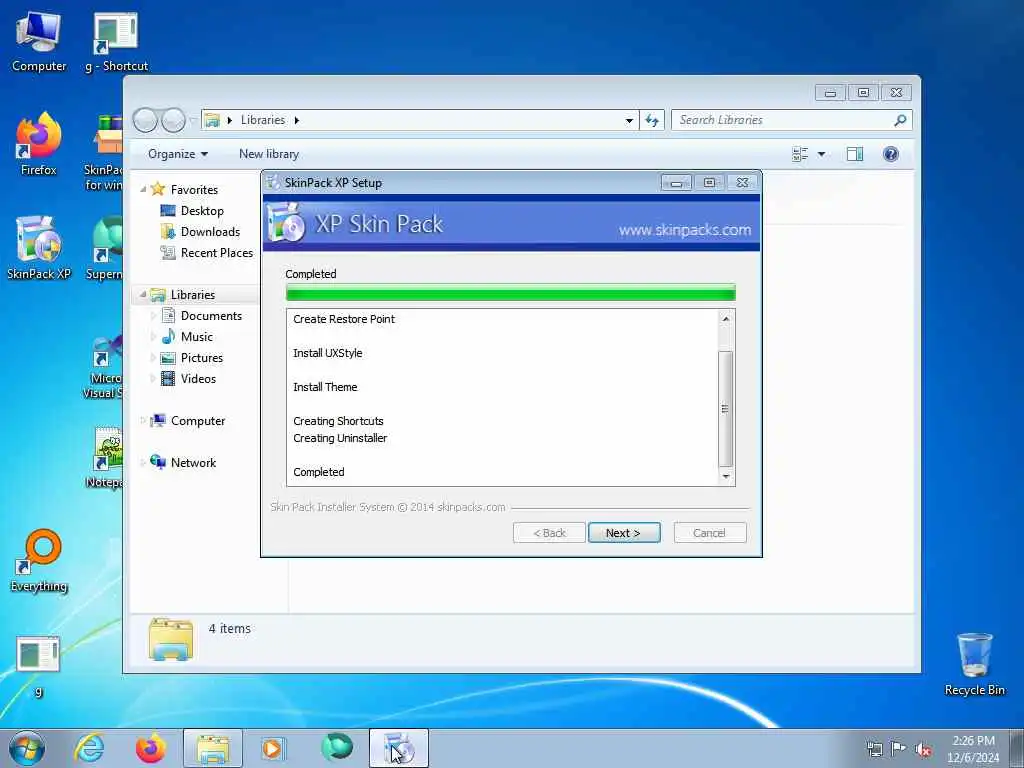This screenshot has height=768, width=1024.
Task: Launch Firefox from the taskbar
Action: [x=150, y=748]
